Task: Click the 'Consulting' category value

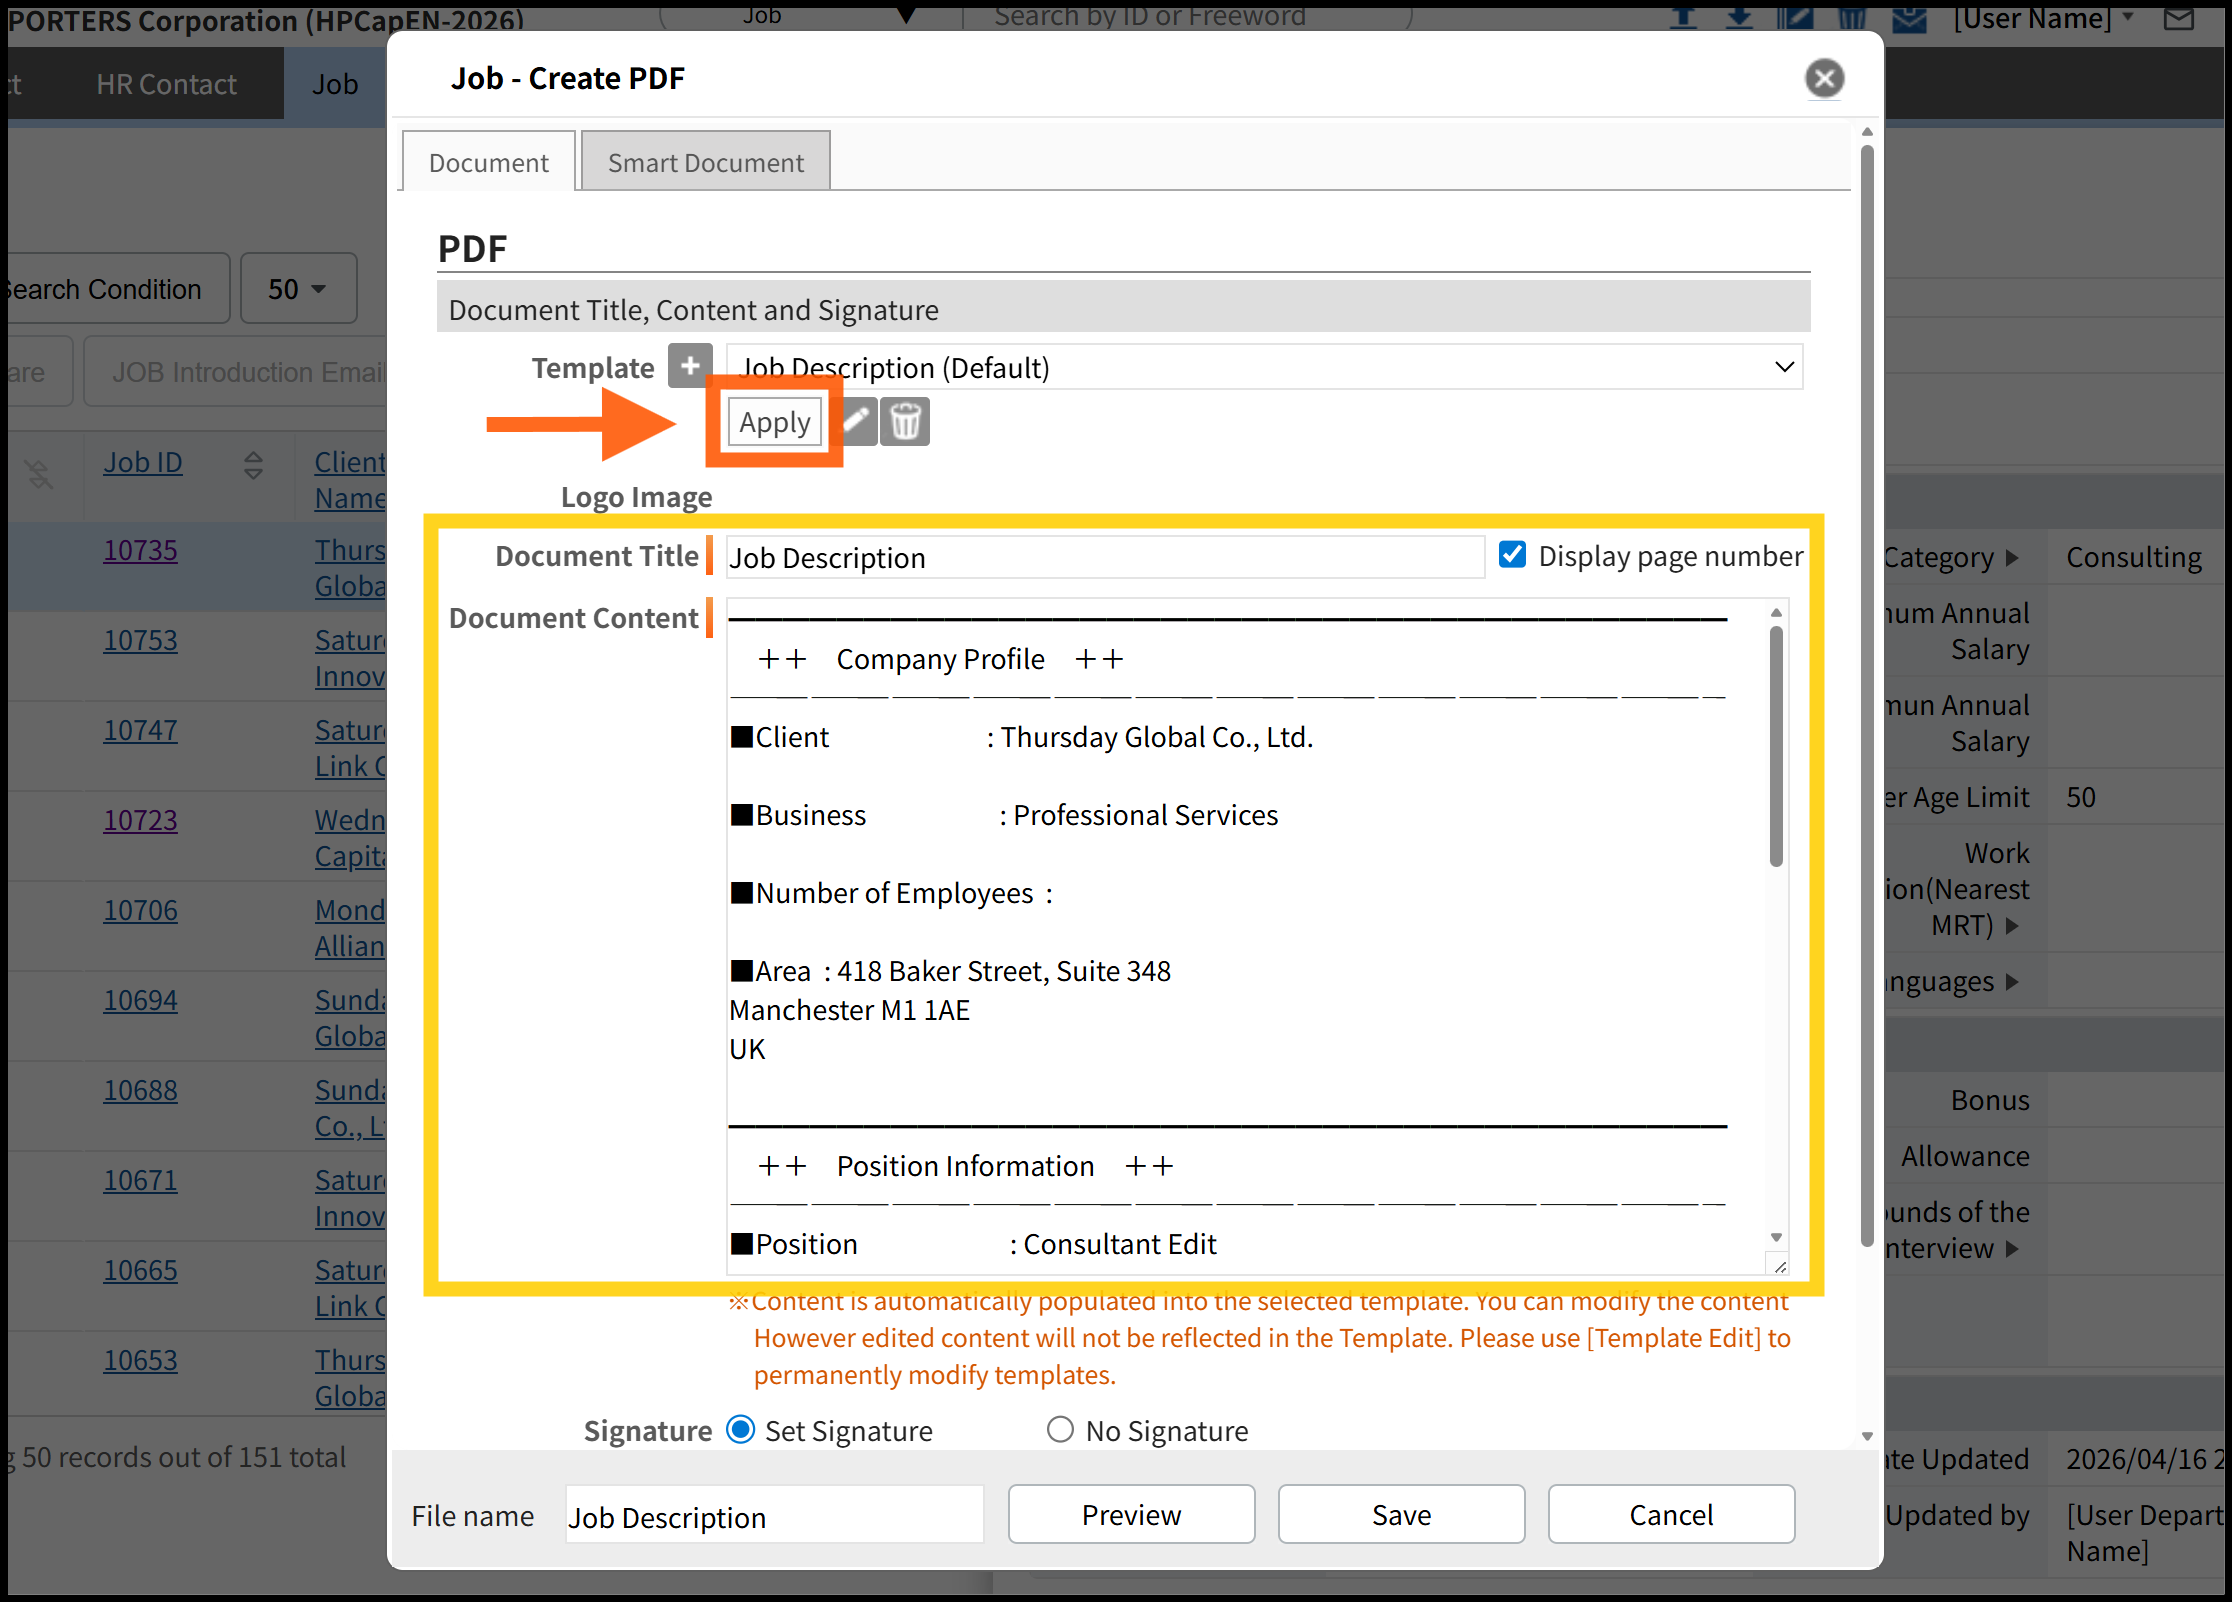Action: click(2134, 557)
